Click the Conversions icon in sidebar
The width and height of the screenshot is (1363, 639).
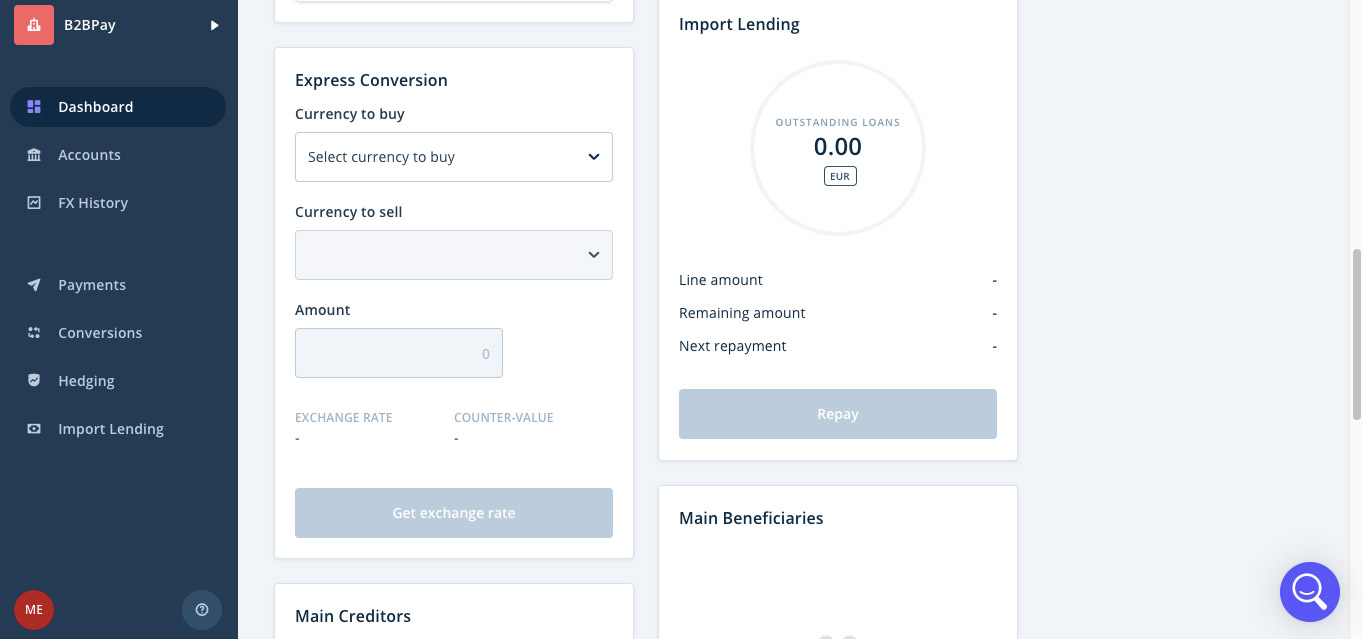pyautogui.click(x=34, y=333)
